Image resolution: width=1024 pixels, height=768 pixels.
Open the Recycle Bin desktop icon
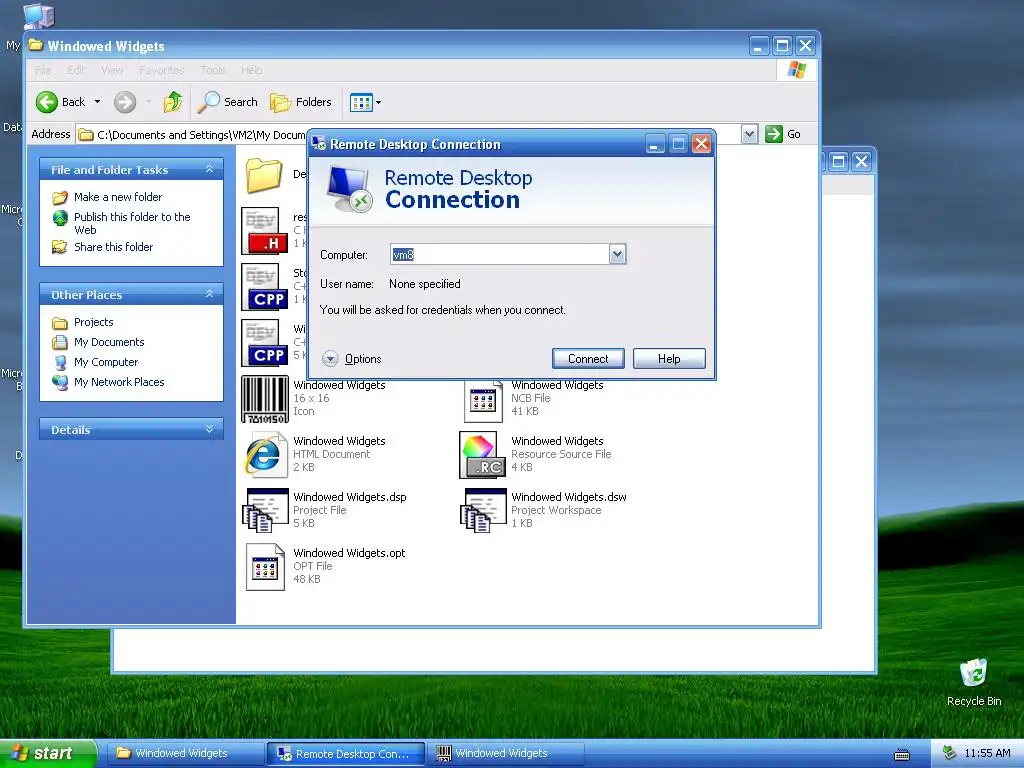click(974, 682)
